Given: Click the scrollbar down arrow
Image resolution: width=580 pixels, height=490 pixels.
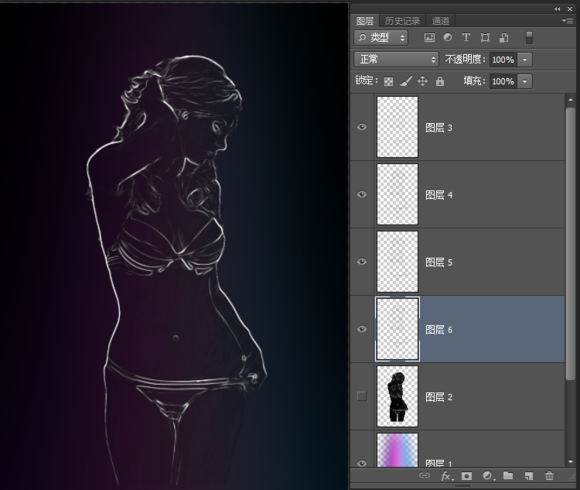Looking at the screenshot, I should [570, 462].
